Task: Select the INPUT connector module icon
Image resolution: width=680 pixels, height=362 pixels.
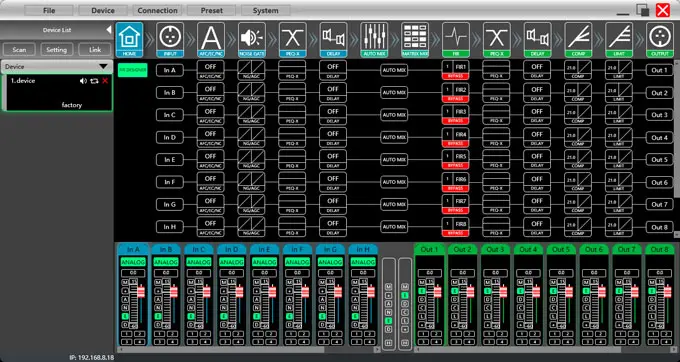Action: (170, 39)
